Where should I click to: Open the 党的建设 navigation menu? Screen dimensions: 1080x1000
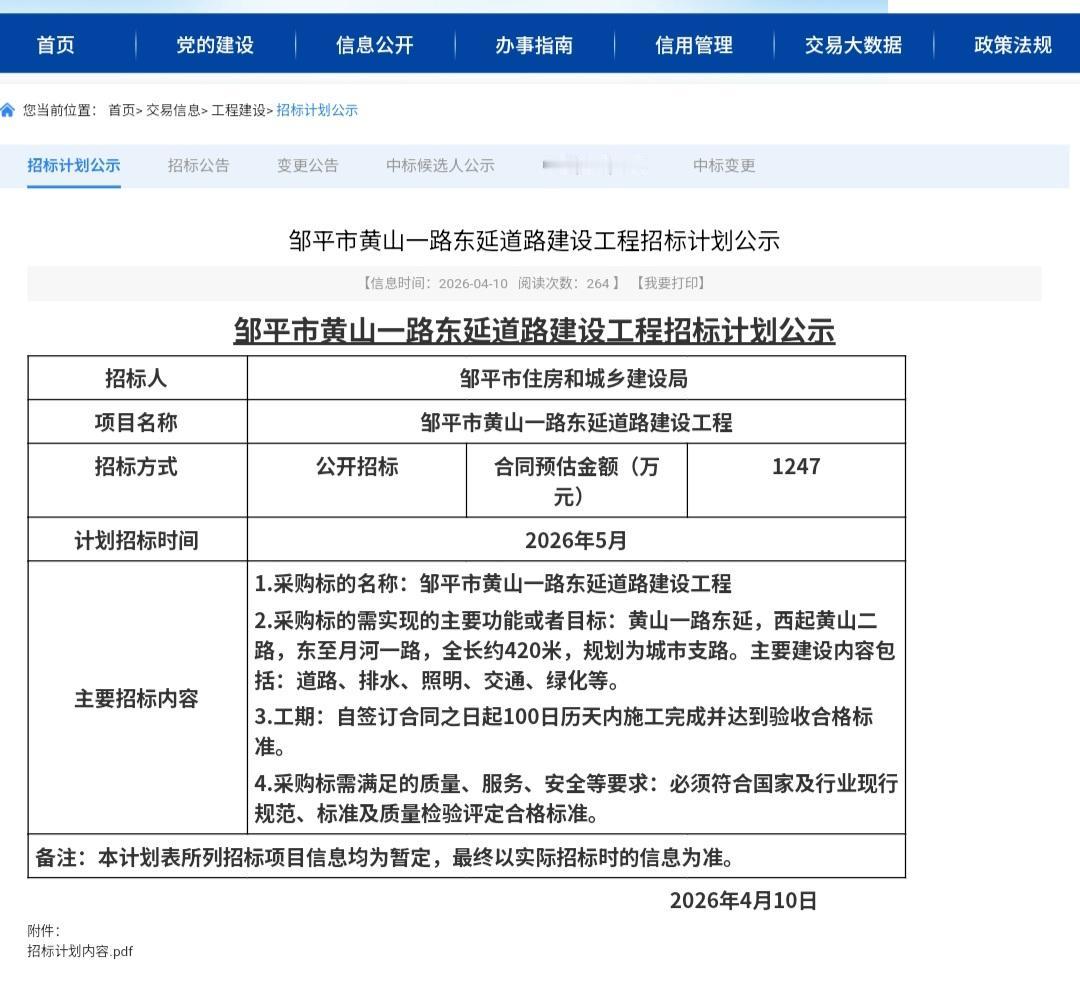(x=215, y=45)
